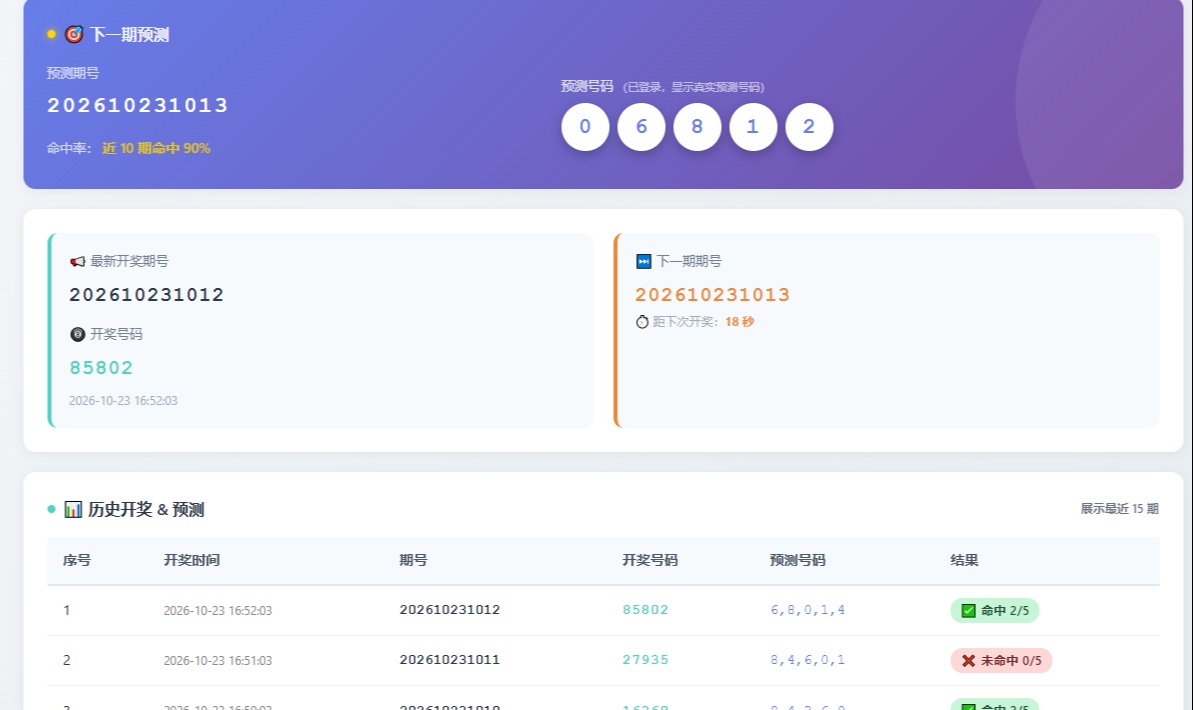Click predicted numbers 8,4,6,0,1 in row 2

pos(807,660)
